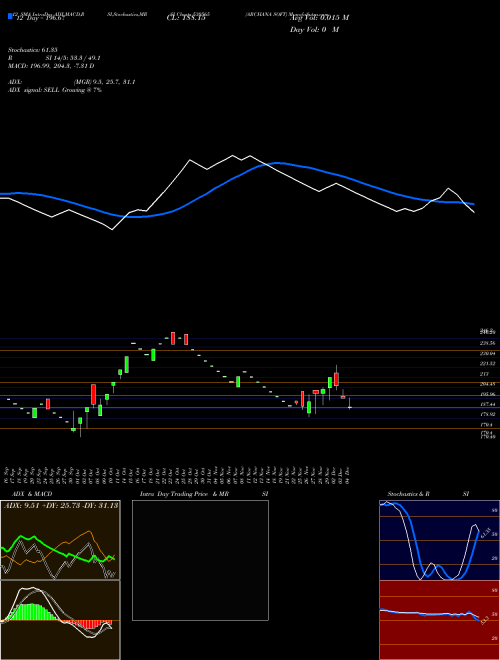Image resolution: width=500 pixels, height=660 pixels.
Task: Click the 221.32 price axis label
Action: coord(487,363)
